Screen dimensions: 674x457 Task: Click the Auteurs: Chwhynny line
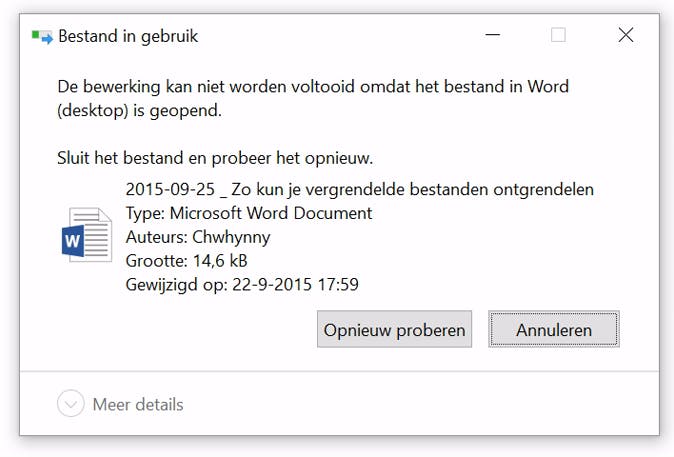[x=198, y=237]
